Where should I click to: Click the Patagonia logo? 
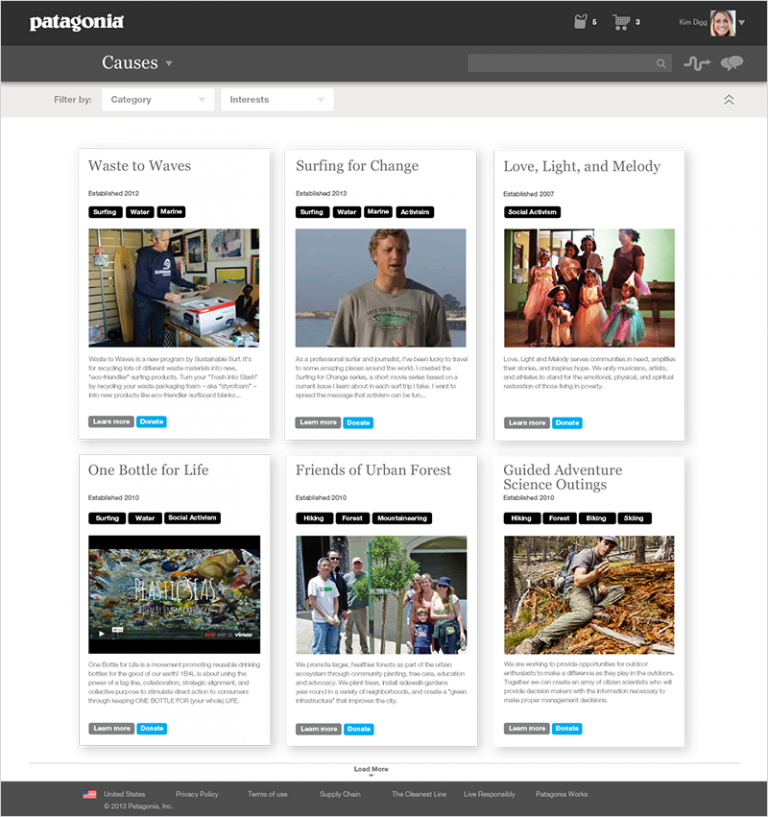click(77, 22)
